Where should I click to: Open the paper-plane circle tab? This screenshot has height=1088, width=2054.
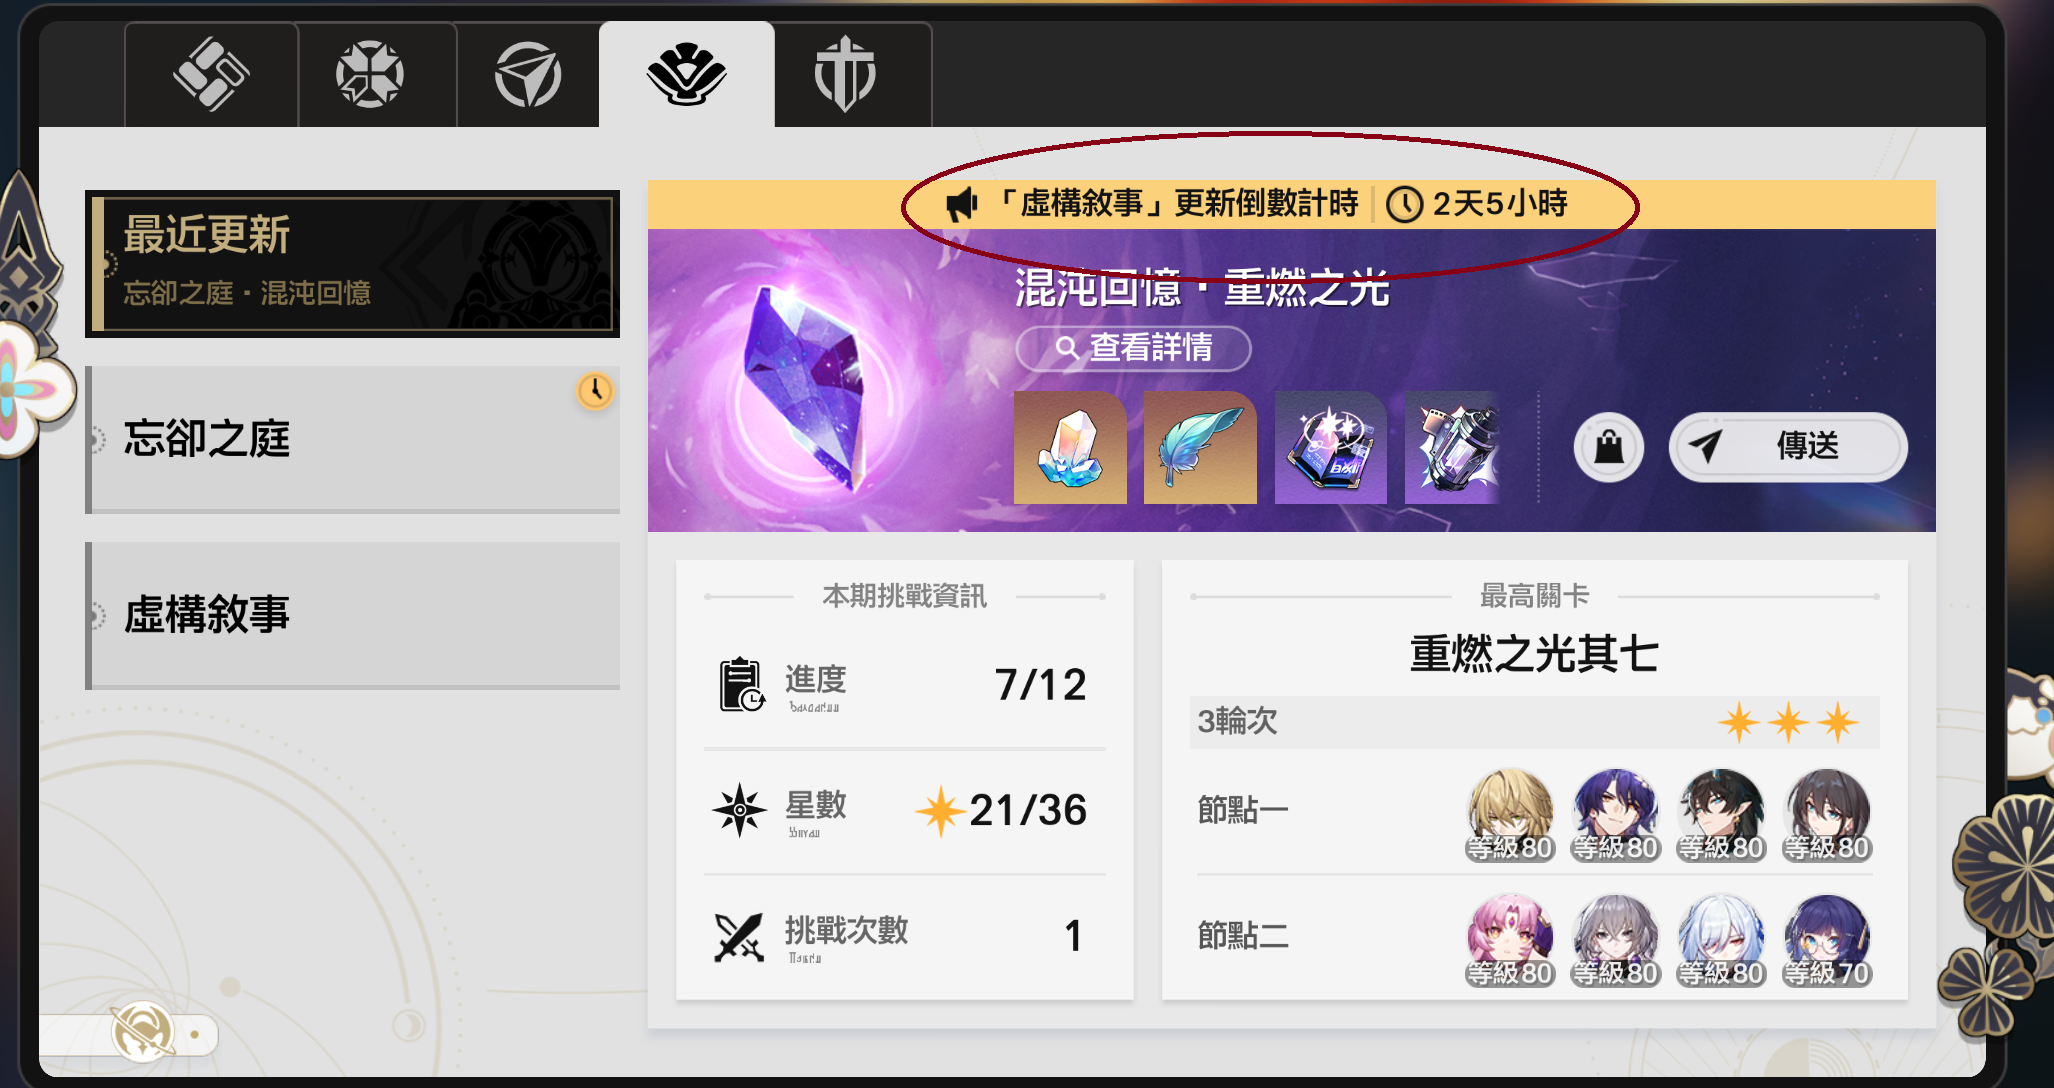[x=528, y=74]
